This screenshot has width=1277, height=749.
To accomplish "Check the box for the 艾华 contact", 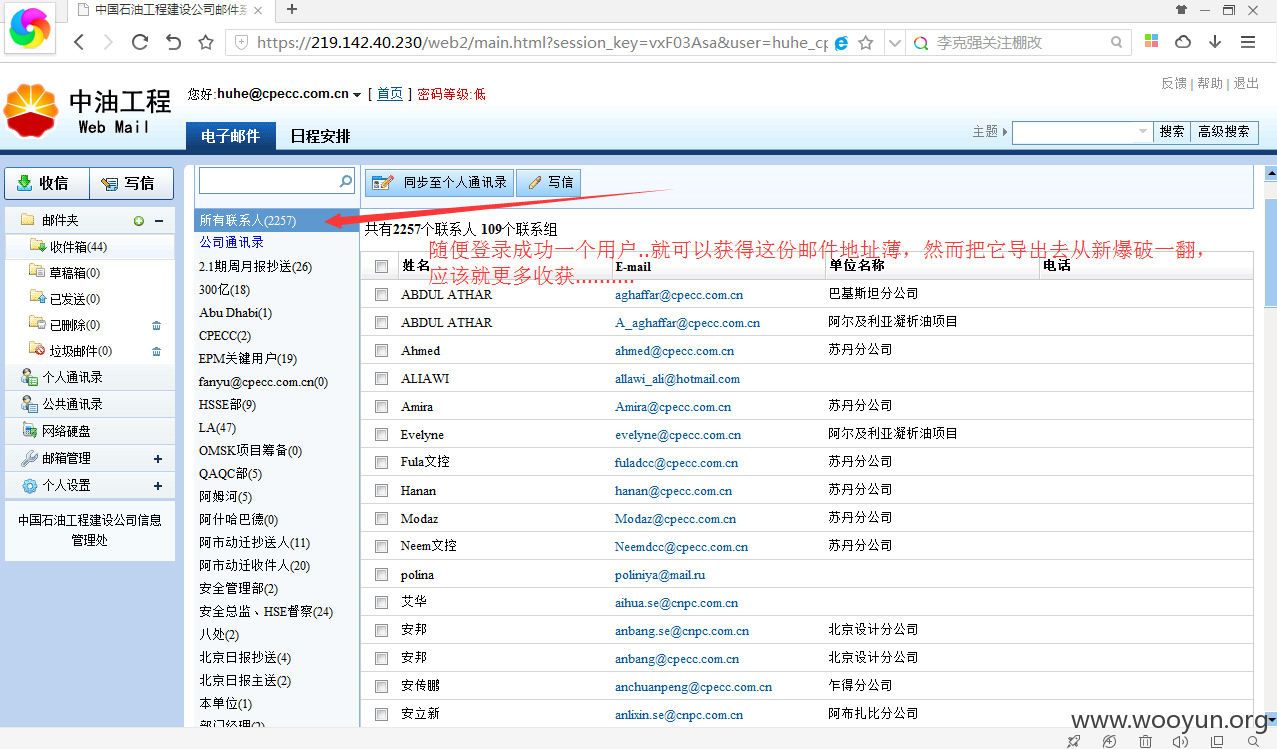I will coord(381,602).
